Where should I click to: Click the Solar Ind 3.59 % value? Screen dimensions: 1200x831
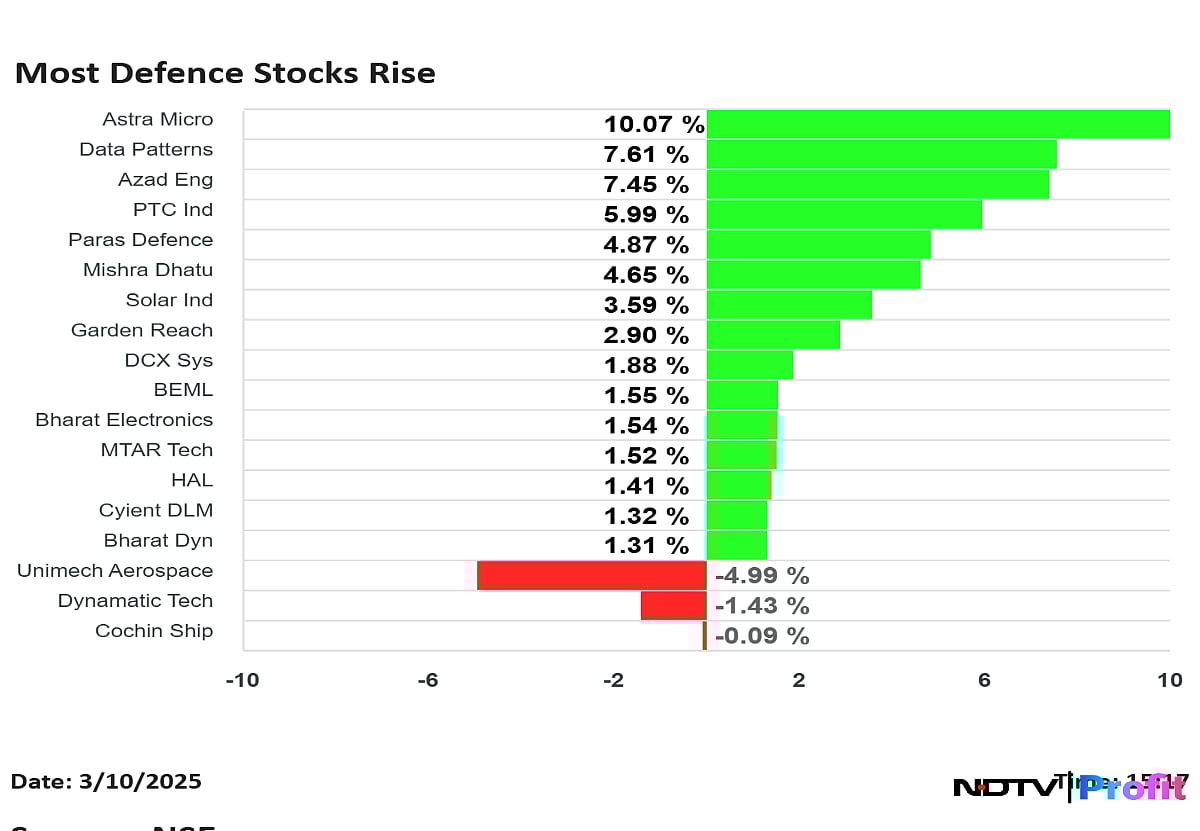646,305
